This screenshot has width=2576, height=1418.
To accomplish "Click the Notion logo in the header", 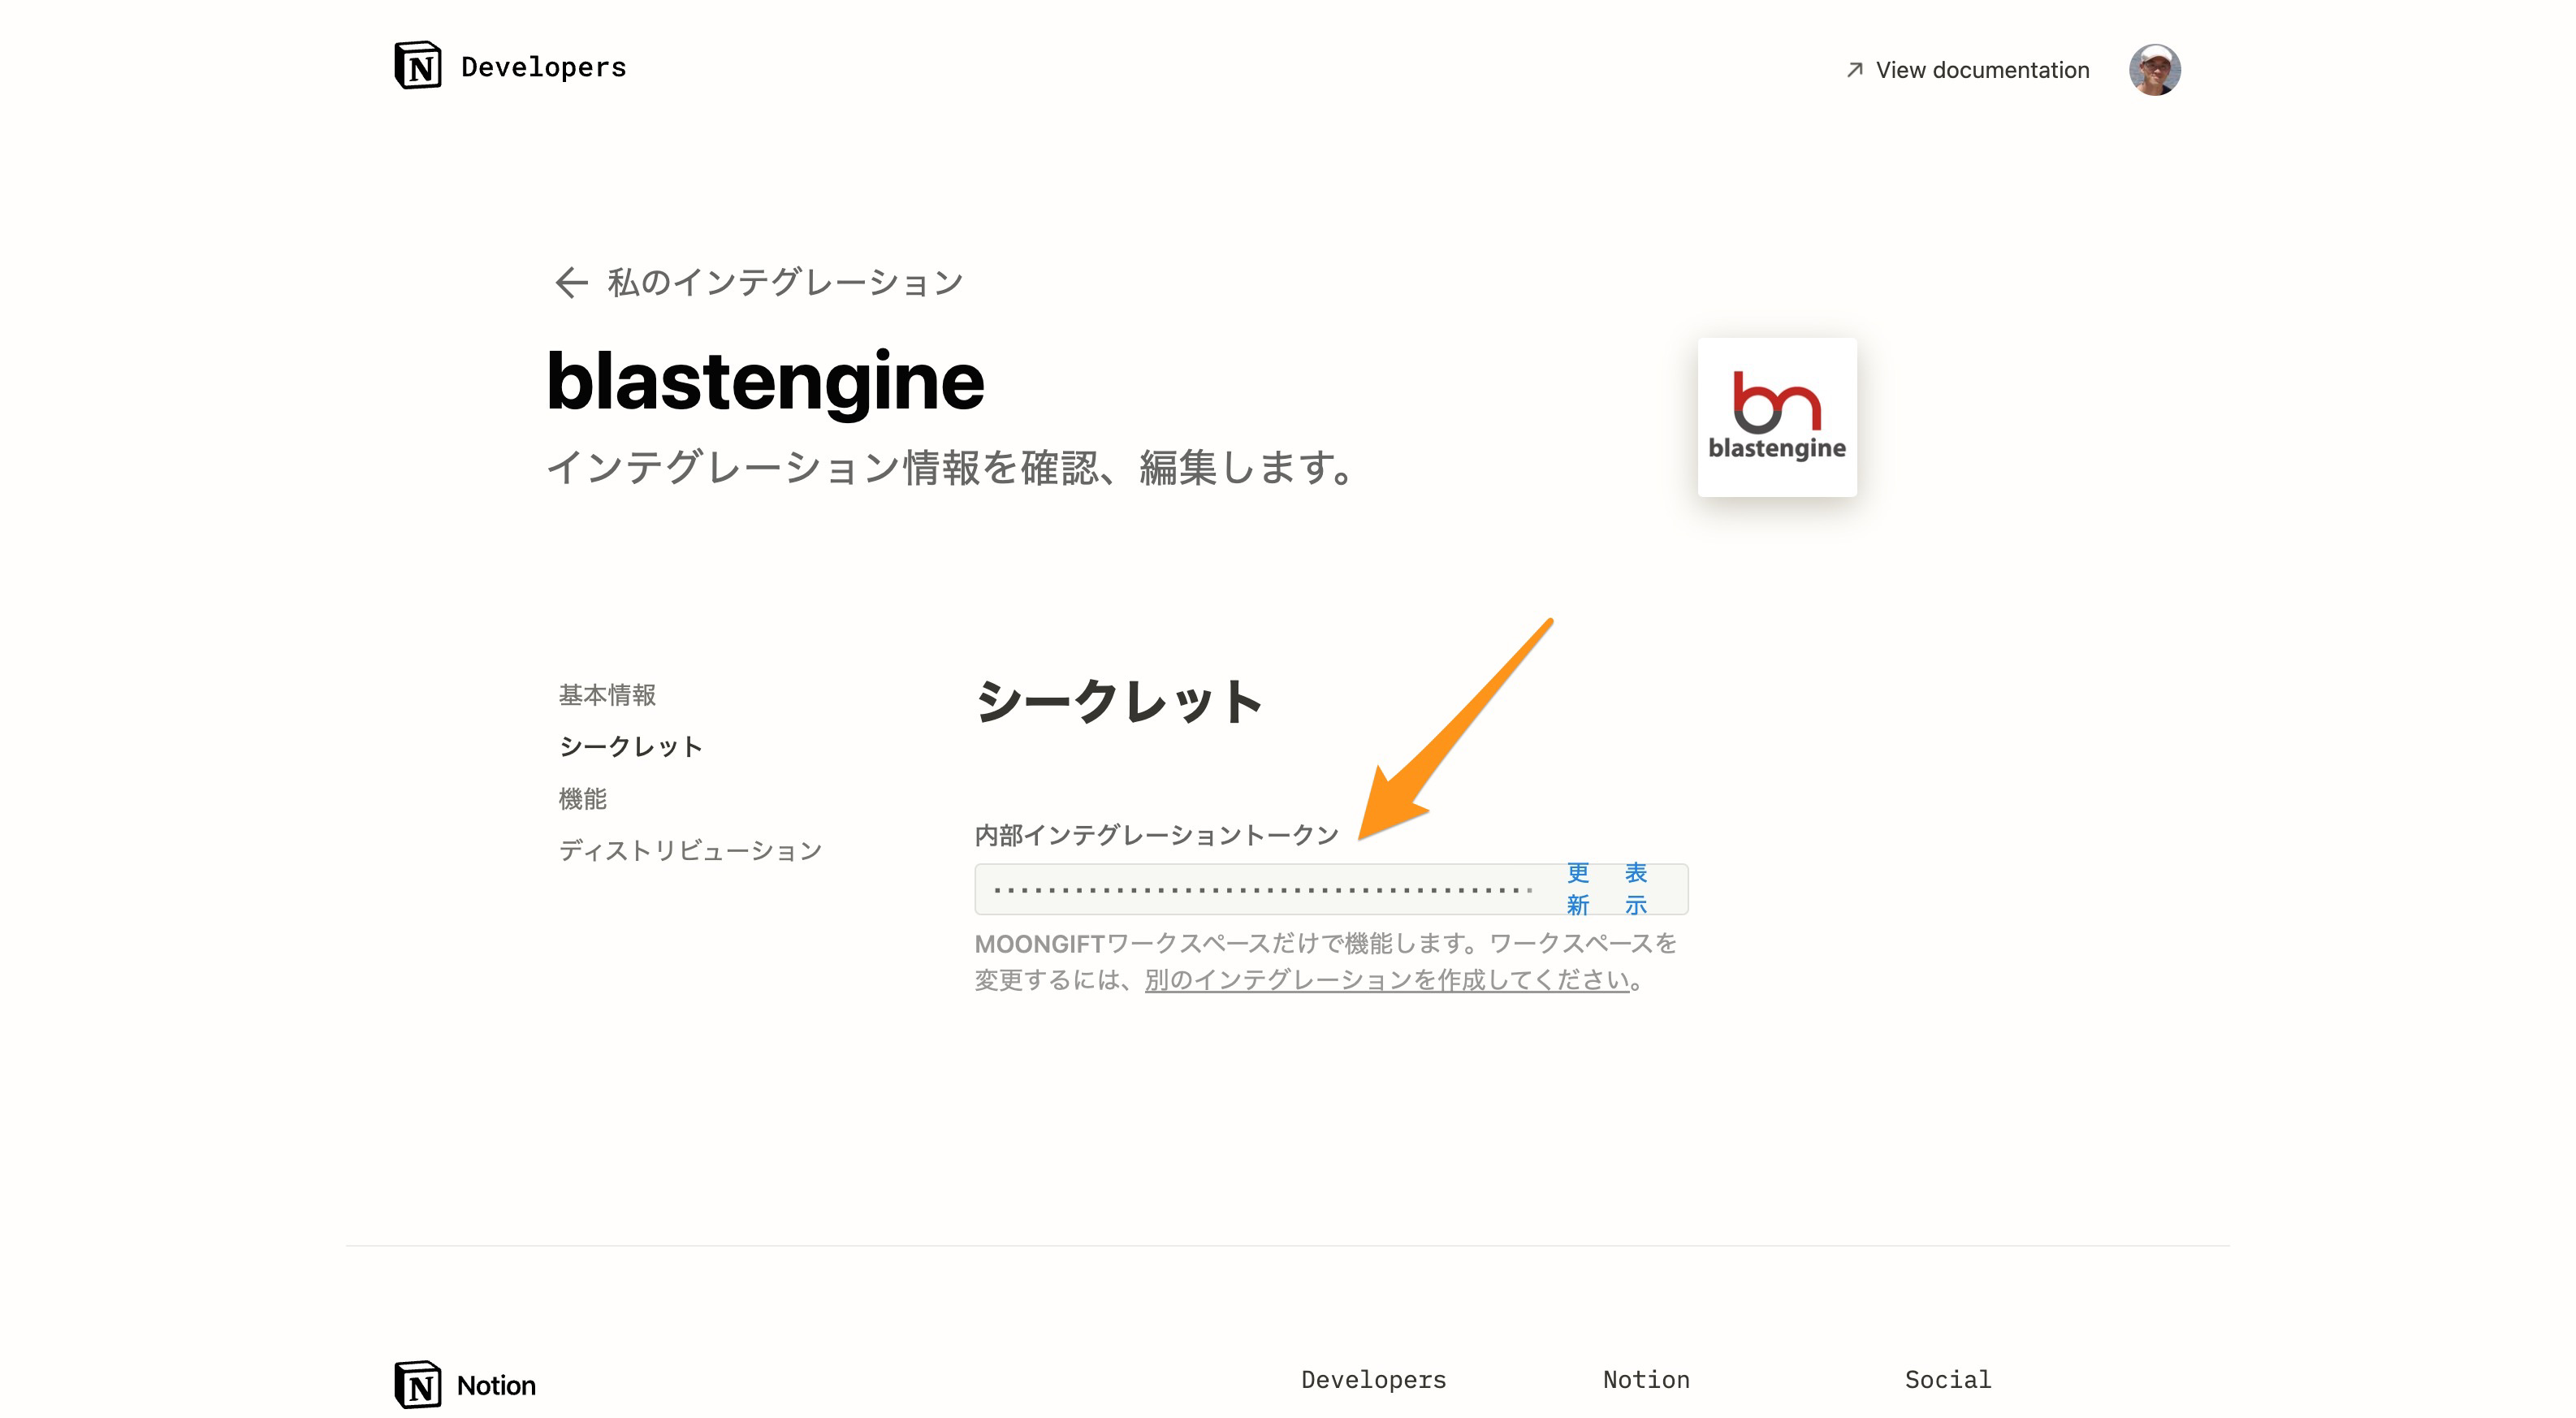I will [417, 66].
